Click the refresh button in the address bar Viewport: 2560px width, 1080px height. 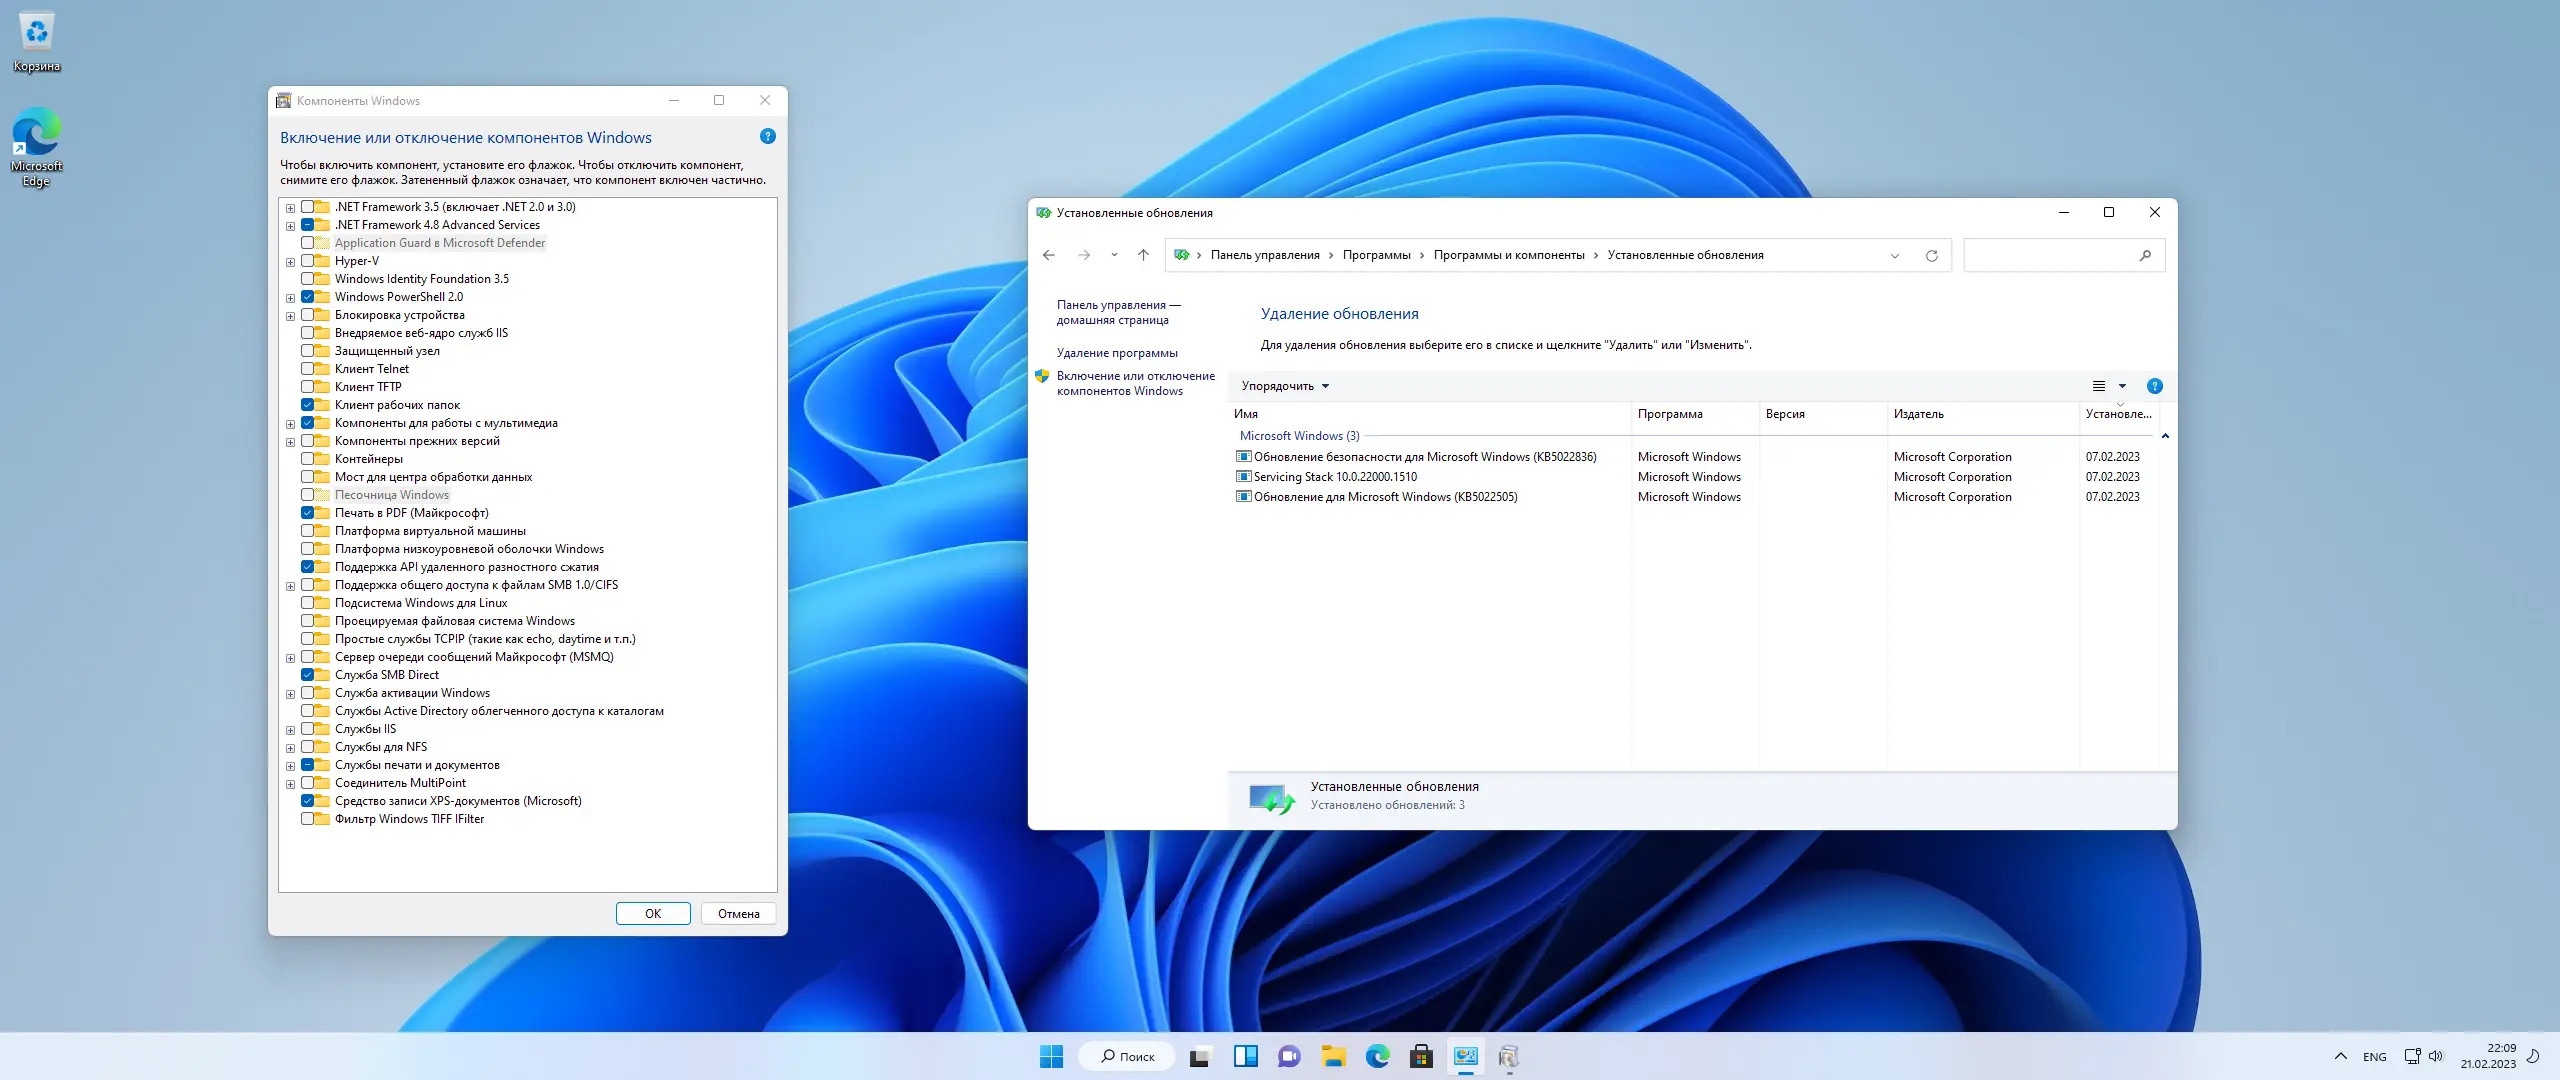1931,256
